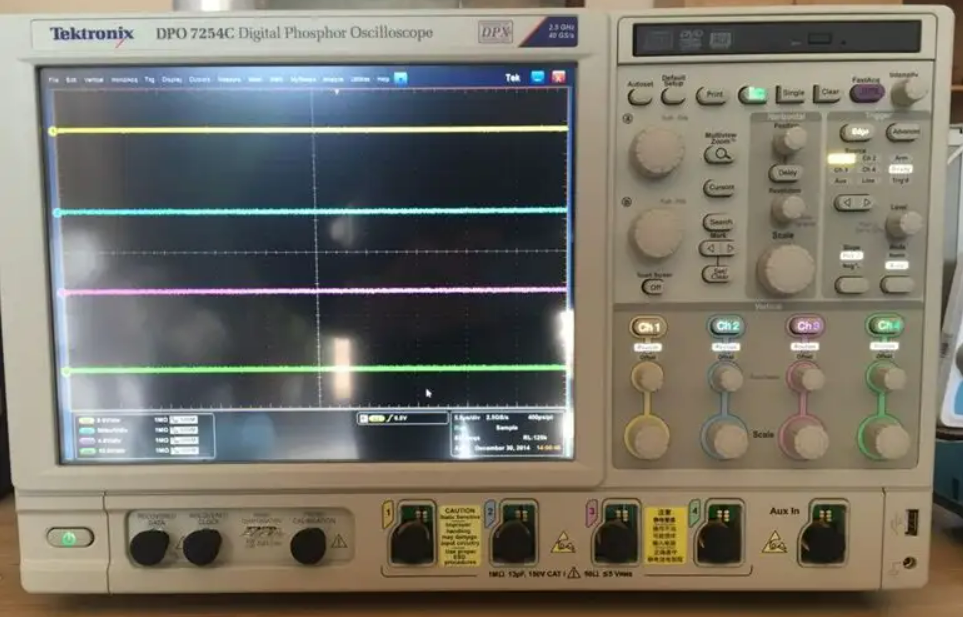Viewport: 963px width, 617px height.
Task: Click the Ch 3 vertical scale knob
Action: pyautogui.click(x=806, y=439)
